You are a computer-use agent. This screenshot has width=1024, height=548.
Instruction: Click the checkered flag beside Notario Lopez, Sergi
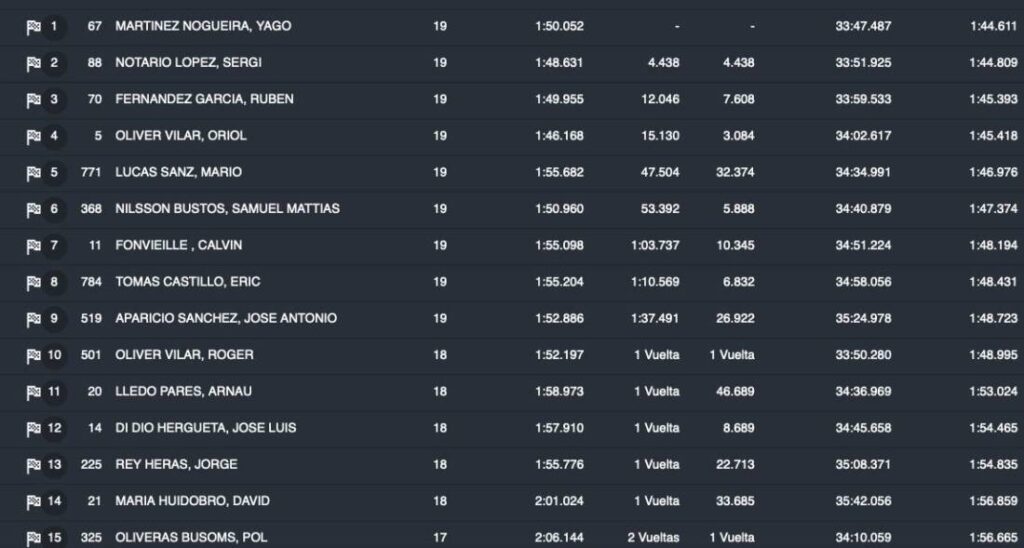(33, 63)
